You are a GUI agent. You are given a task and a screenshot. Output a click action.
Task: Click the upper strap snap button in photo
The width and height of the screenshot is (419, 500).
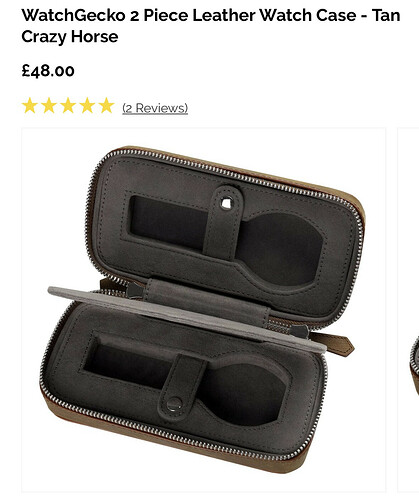click(x=226, y=203)
